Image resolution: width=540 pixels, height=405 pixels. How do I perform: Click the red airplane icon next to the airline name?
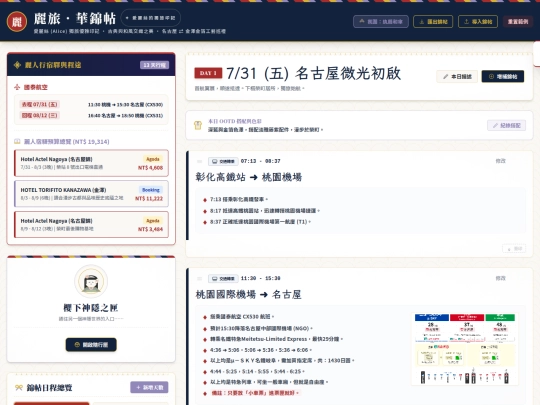17,87
